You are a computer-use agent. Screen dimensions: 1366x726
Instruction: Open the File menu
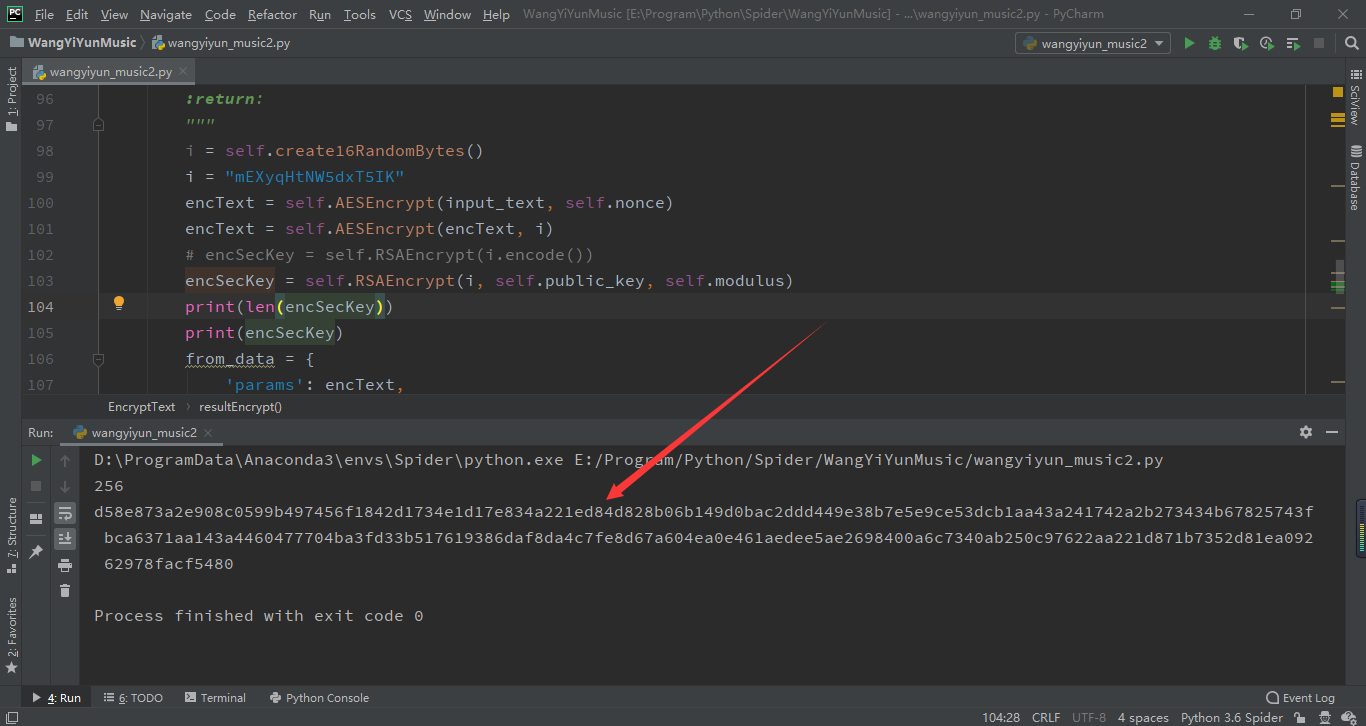(x=44, y=14)
